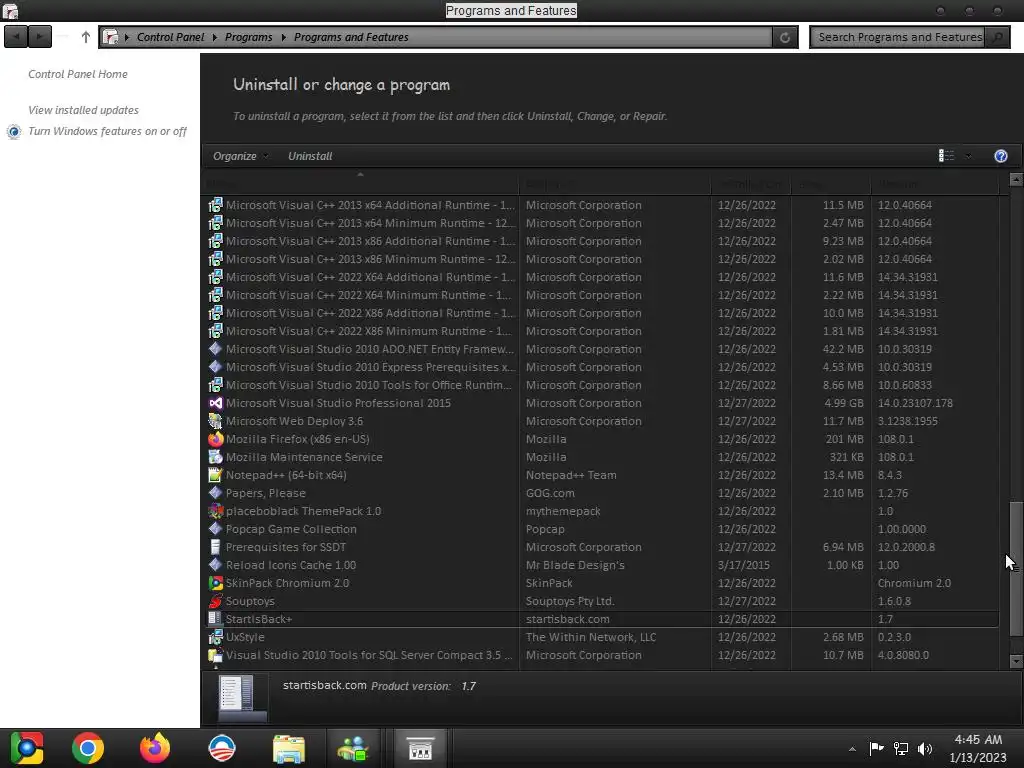Image resolution: width=1024 pixels, height=768 pixels.
Task: Click version 14.0.23107.178 cell
Action: point(915,403)
